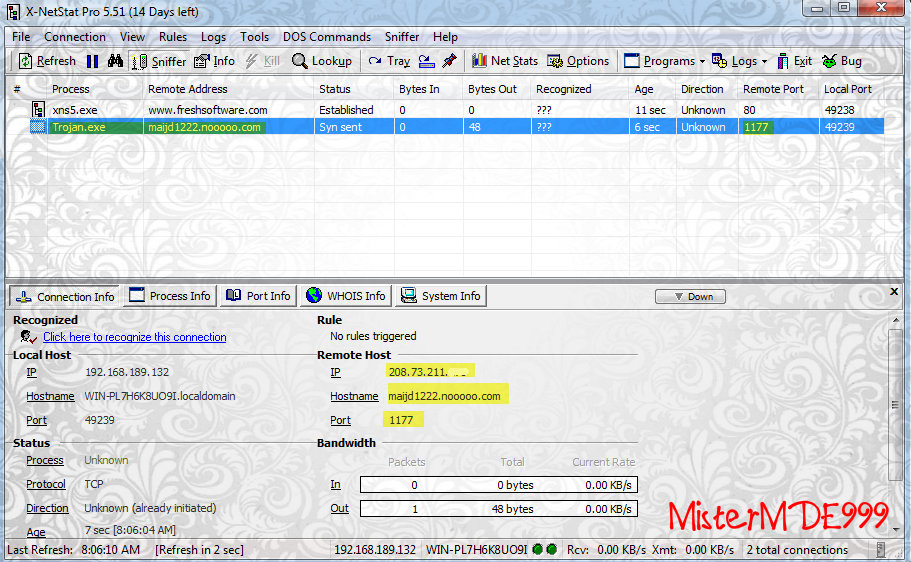Select the xns5.exe connection row

coord(200,110)
